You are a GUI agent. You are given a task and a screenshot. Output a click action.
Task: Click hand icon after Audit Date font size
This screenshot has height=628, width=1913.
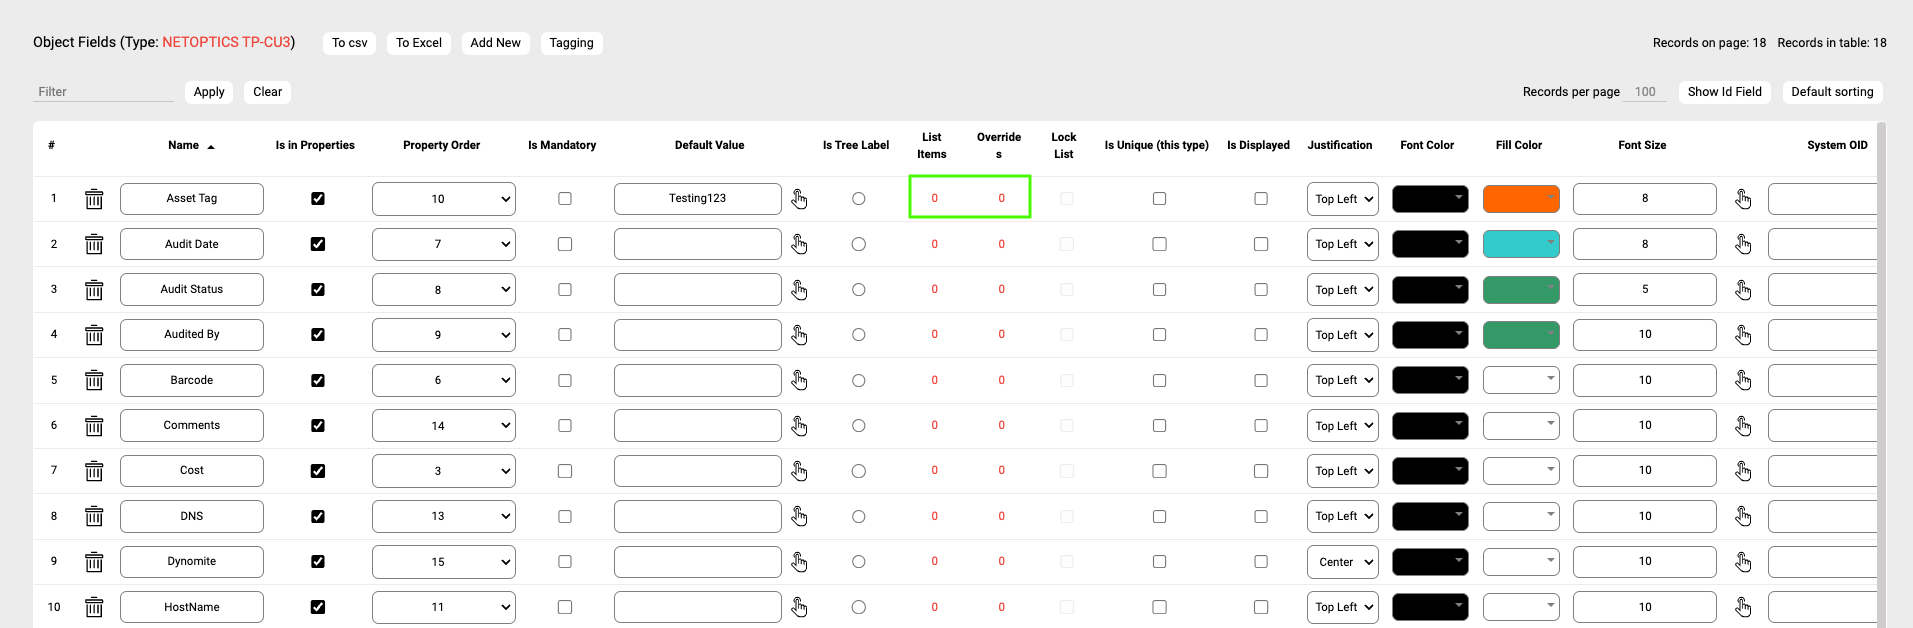[x=1743, y=244]
